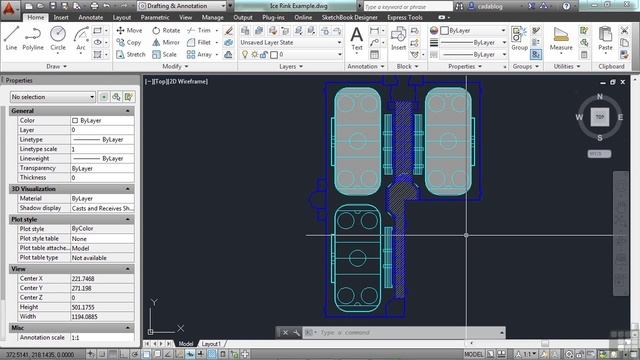Image resolution: width=640 pixels, height=360 pixels.
Task: Select the Line draw tool
Action: point(11,38)
